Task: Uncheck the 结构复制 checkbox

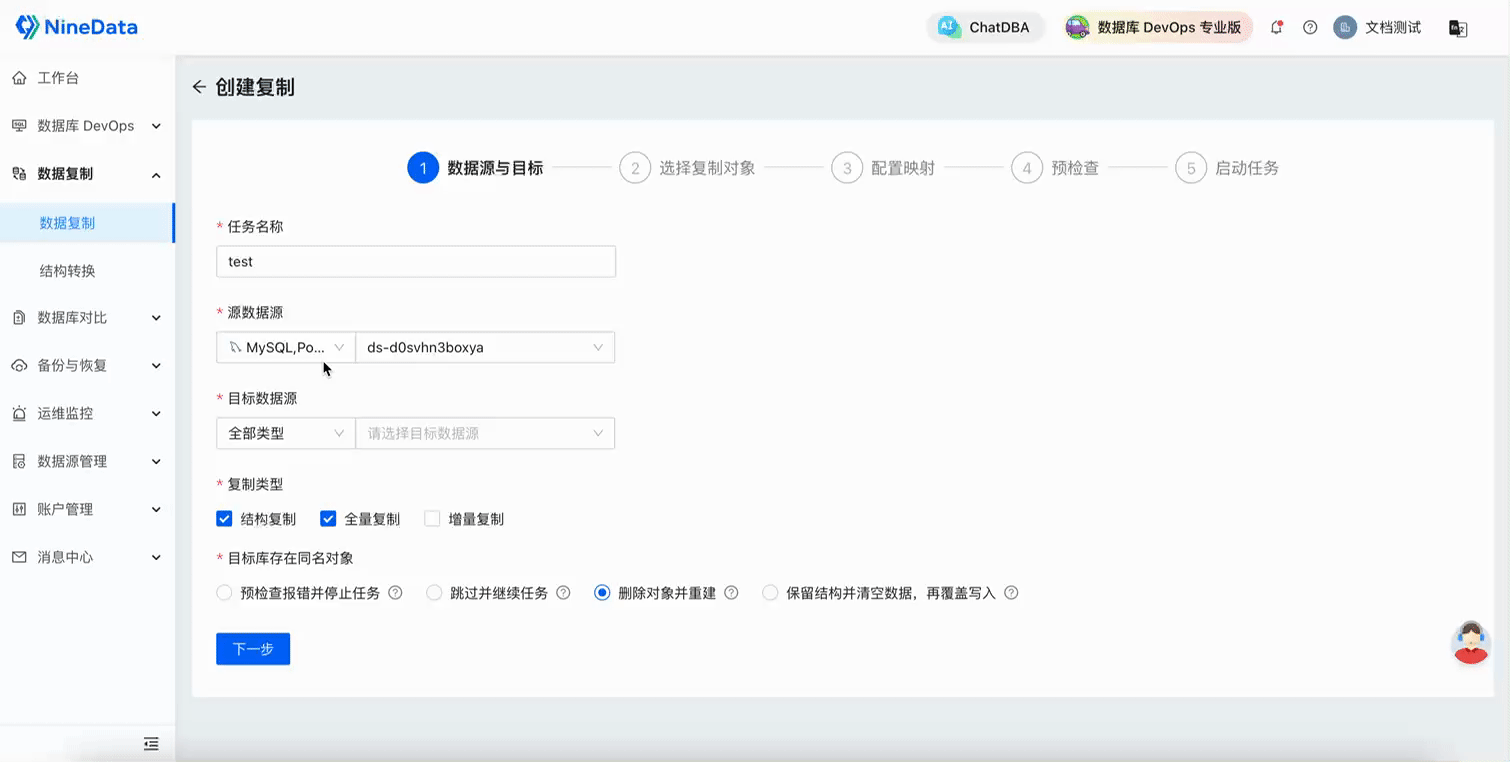Action: coord(225,519)
